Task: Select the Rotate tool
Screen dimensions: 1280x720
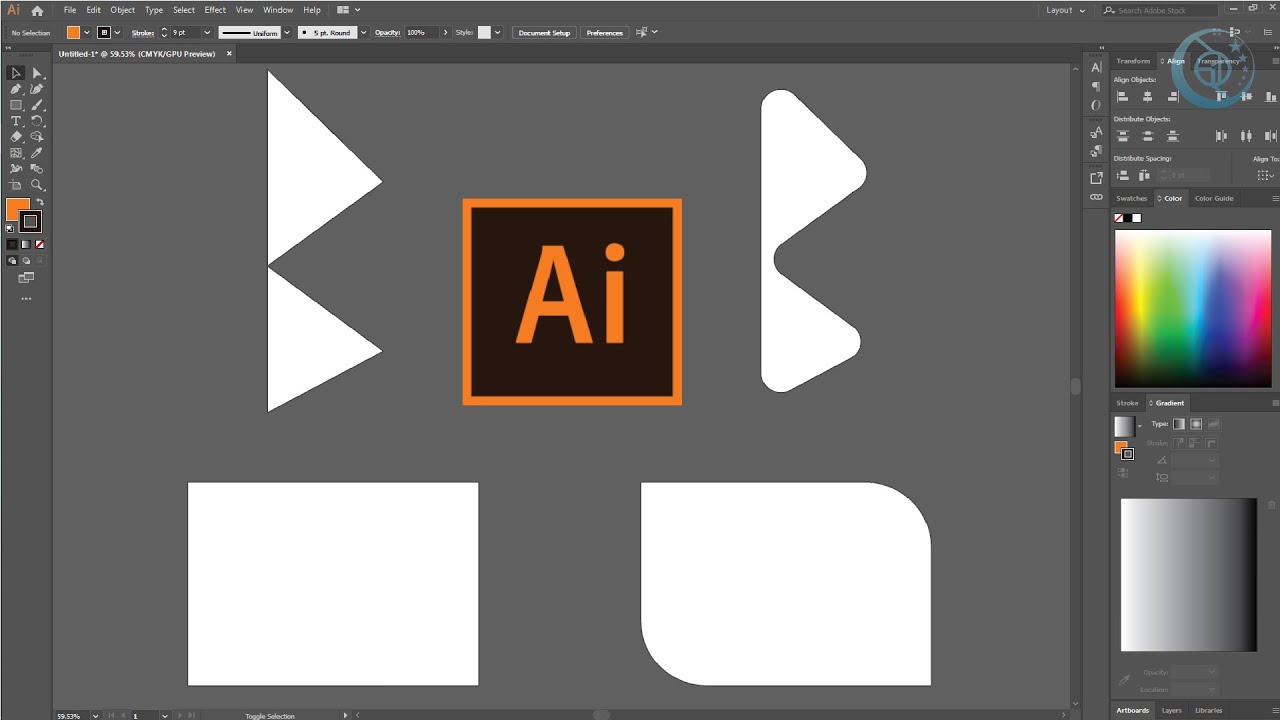Action: [x=37, y=121]
